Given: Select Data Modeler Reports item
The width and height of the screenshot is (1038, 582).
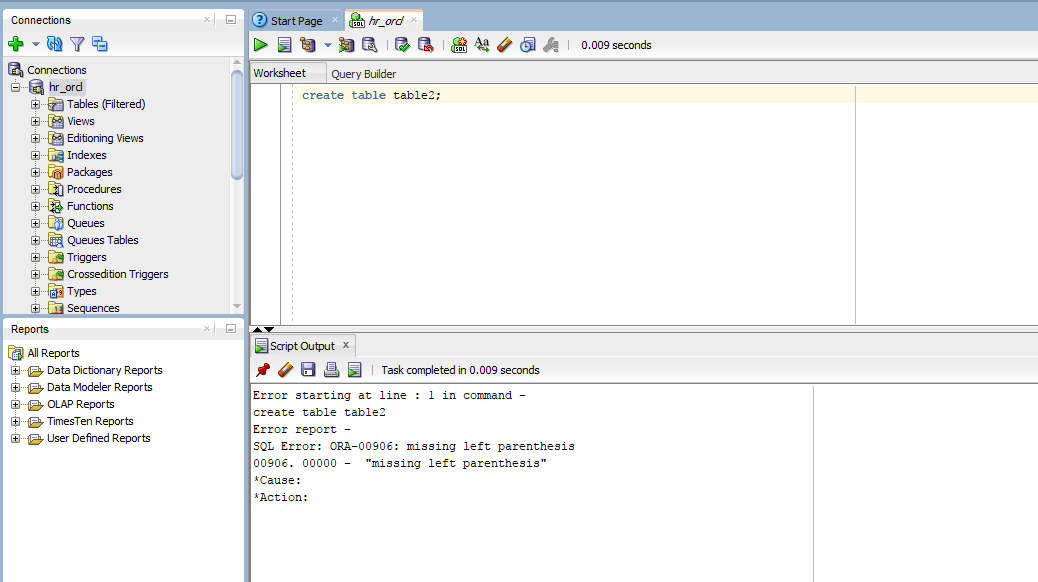Looking at the screenshot, I should pos(99,387).
